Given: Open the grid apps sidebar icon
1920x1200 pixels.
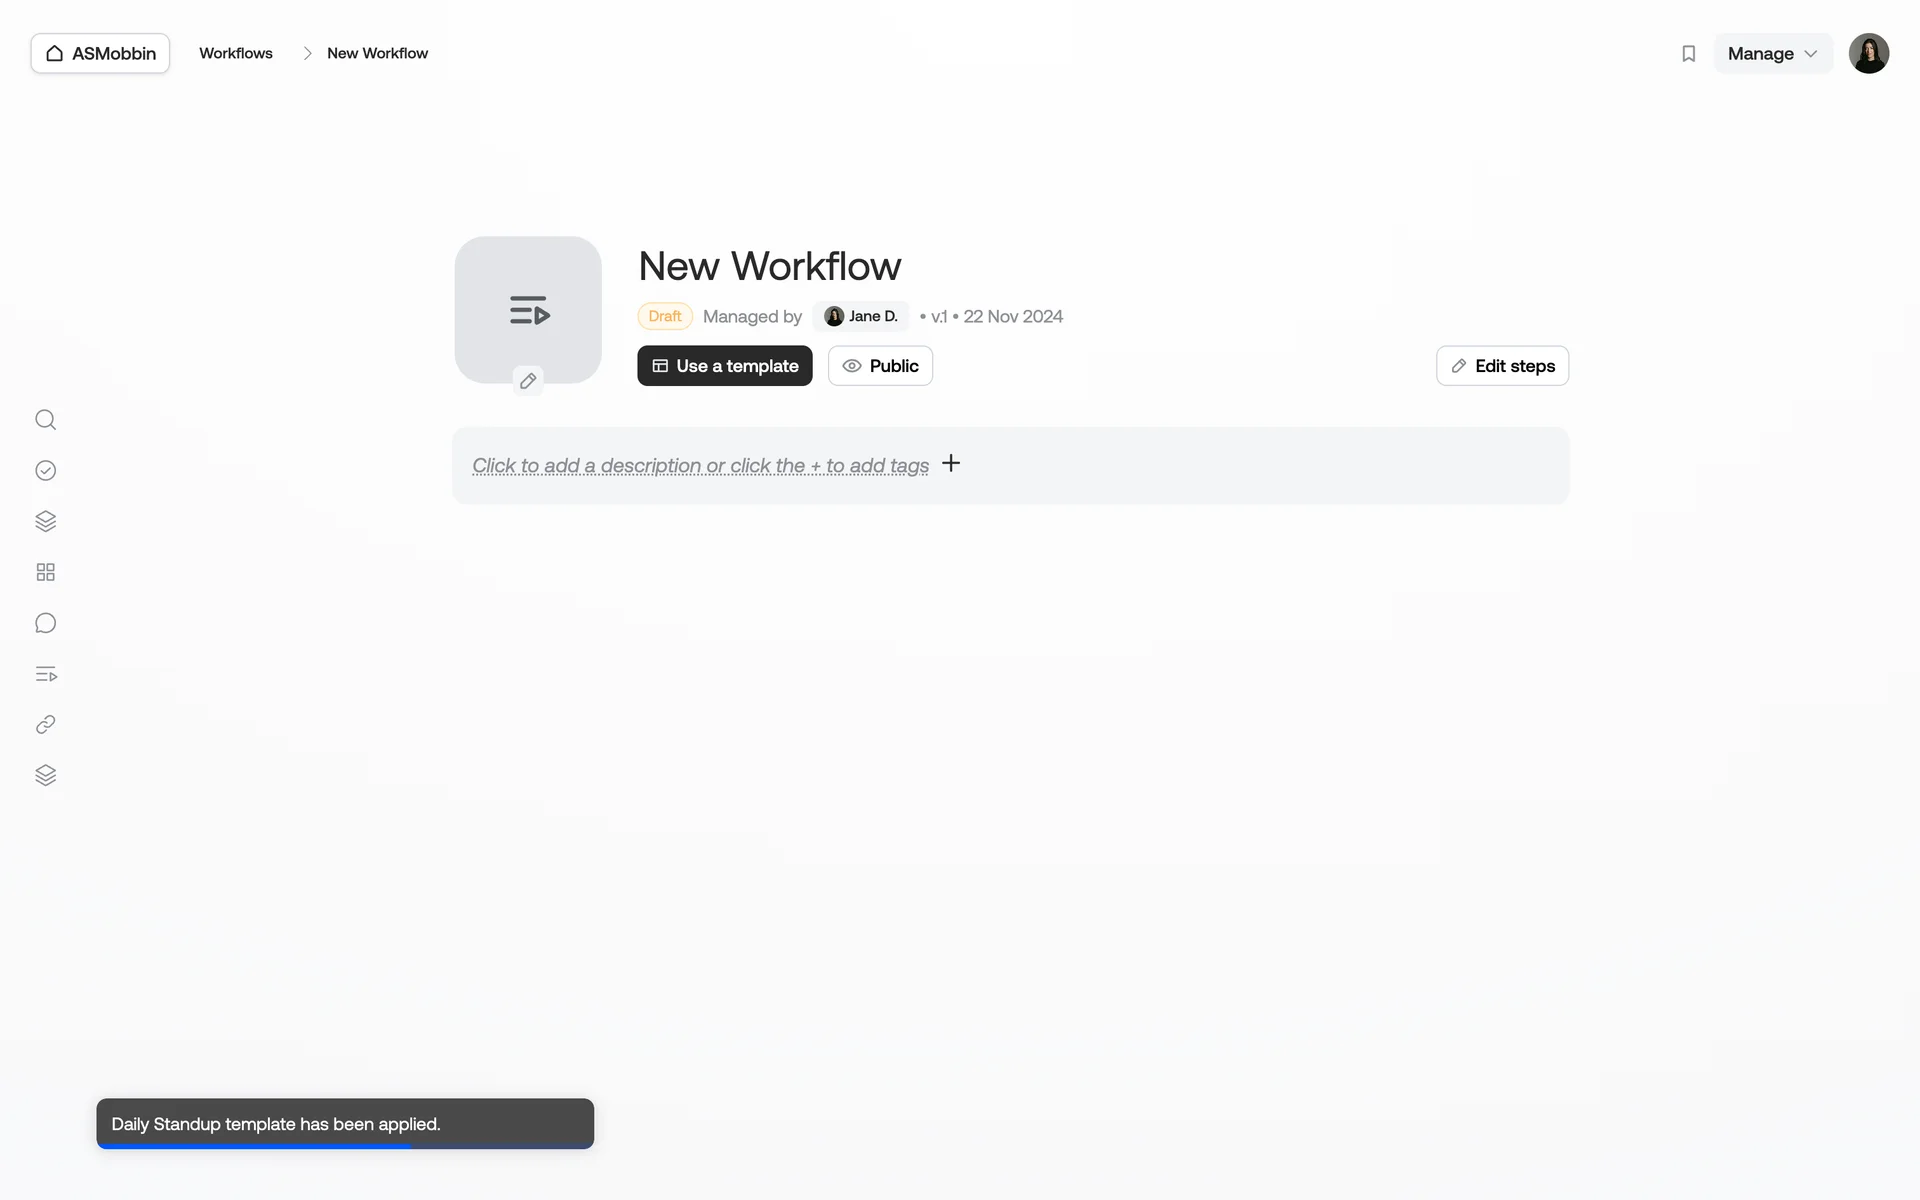Looking at the screenshot, I should (x=45, y=572).
